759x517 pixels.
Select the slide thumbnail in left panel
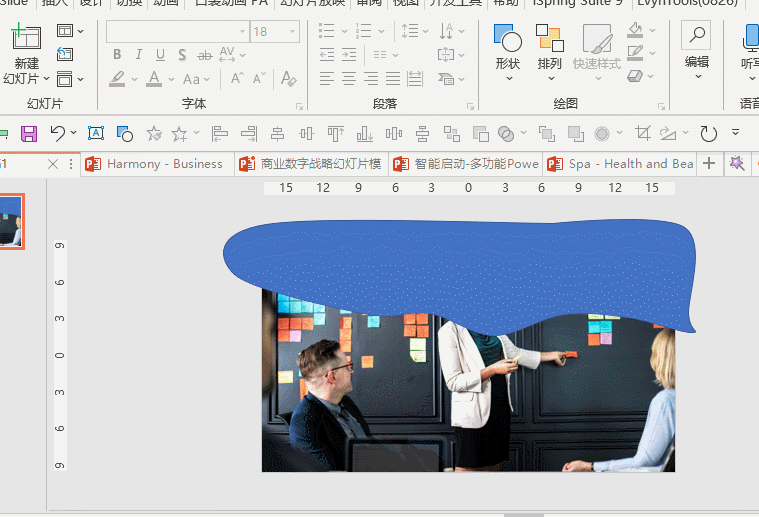coord(11,222)
